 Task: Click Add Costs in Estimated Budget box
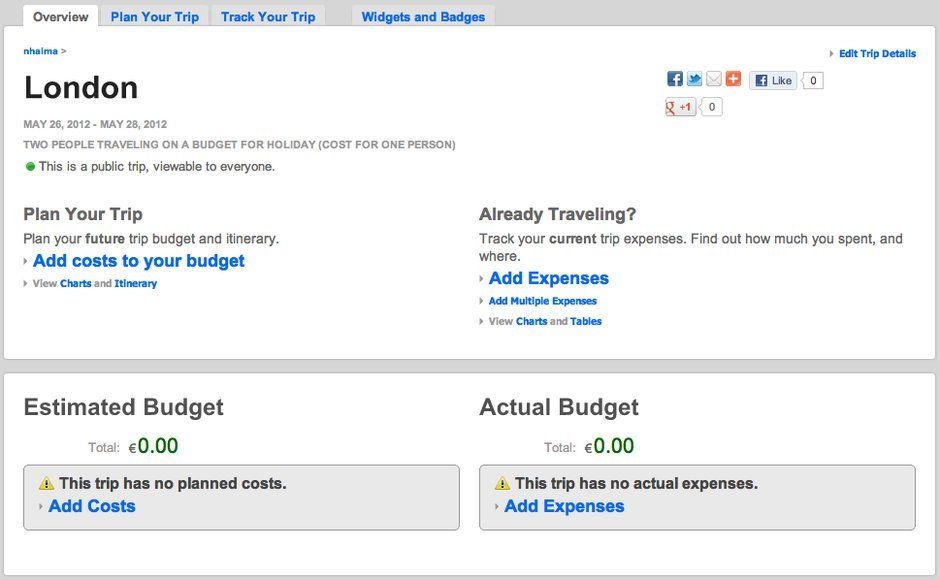92,506
